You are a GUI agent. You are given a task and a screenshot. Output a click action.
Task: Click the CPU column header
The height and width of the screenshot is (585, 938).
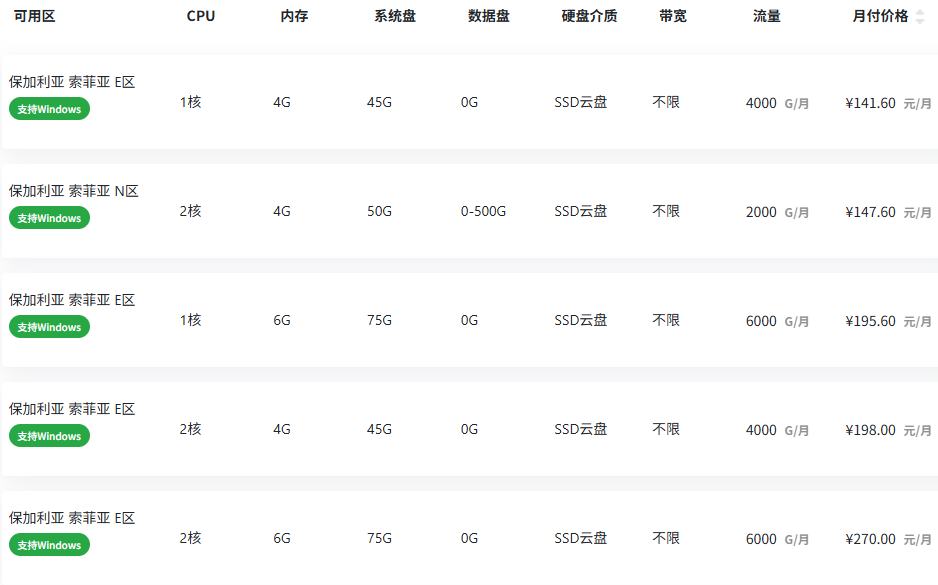(x=201, y=16)
